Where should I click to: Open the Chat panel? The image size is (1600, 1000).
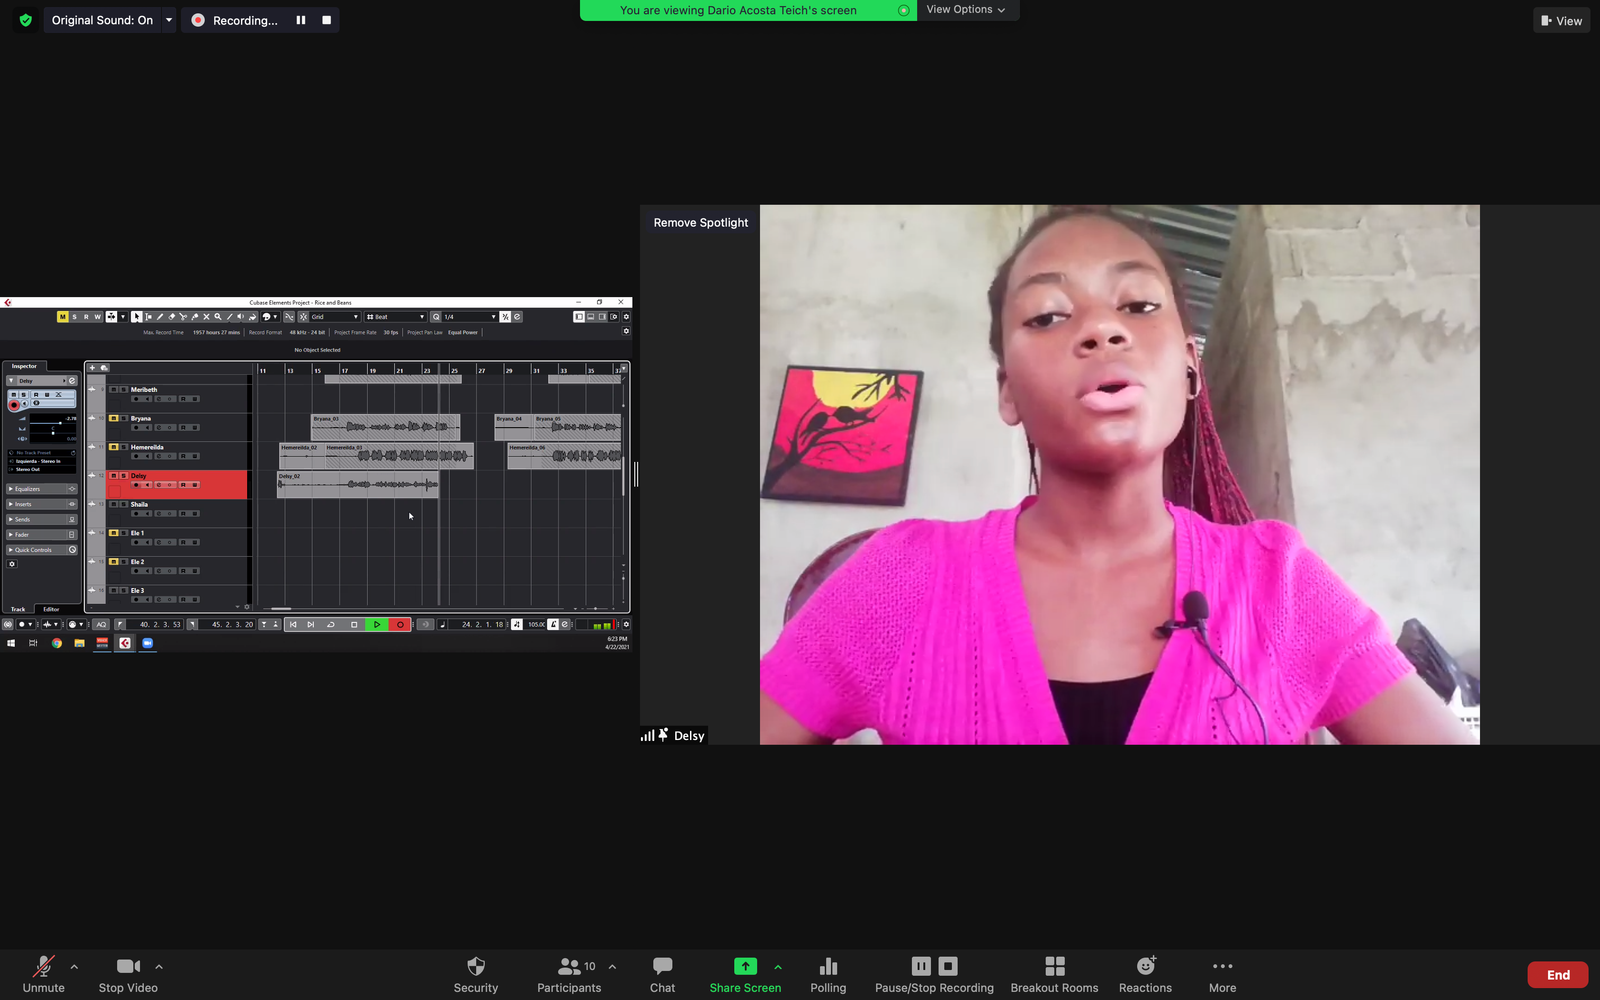pos(662,966)
